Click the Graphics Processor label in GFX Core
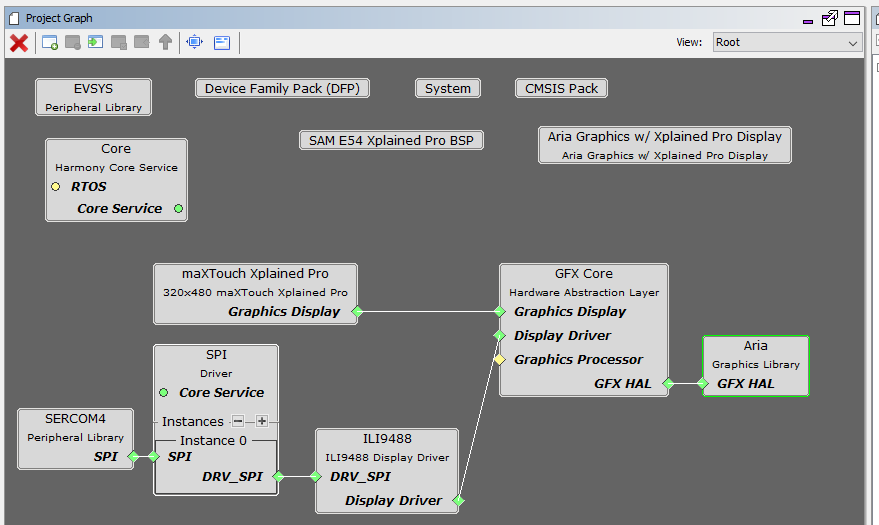Screen dimensions: 879x525 coord(579,360)
